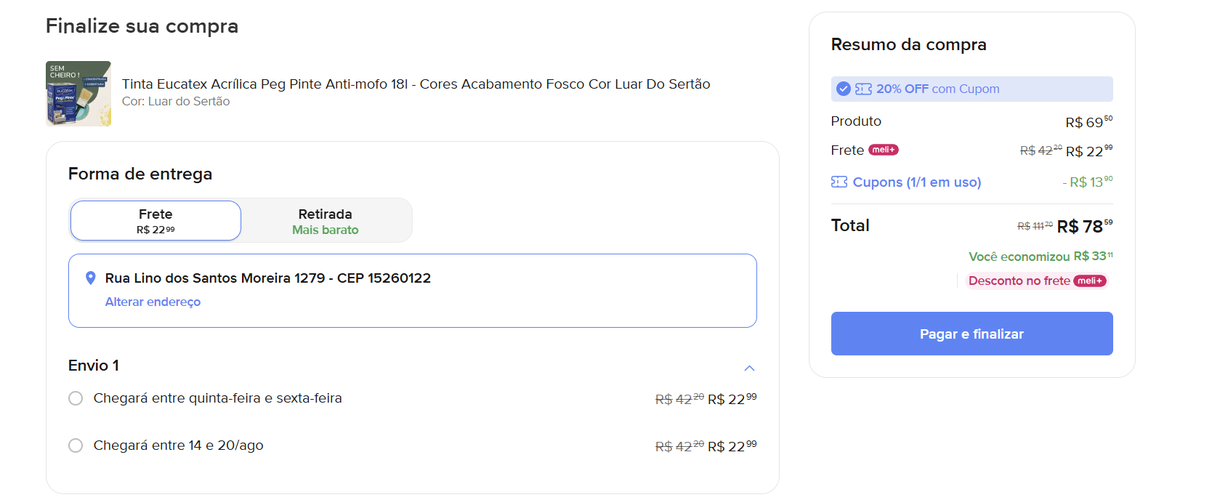Click the Tinta Eucatex product title
1220x500 pixels.
416,84
